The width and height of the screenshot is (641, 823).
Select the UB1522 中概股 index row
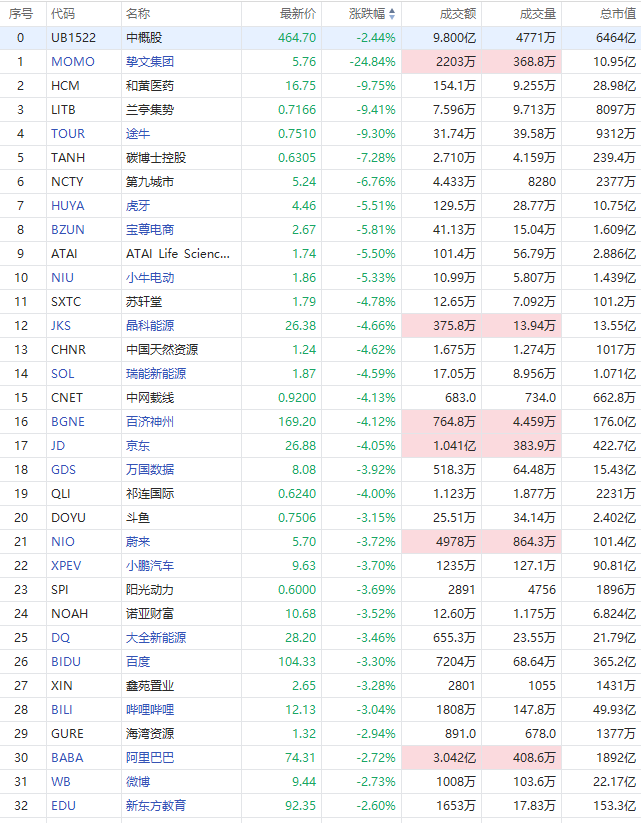coord(320,38)
